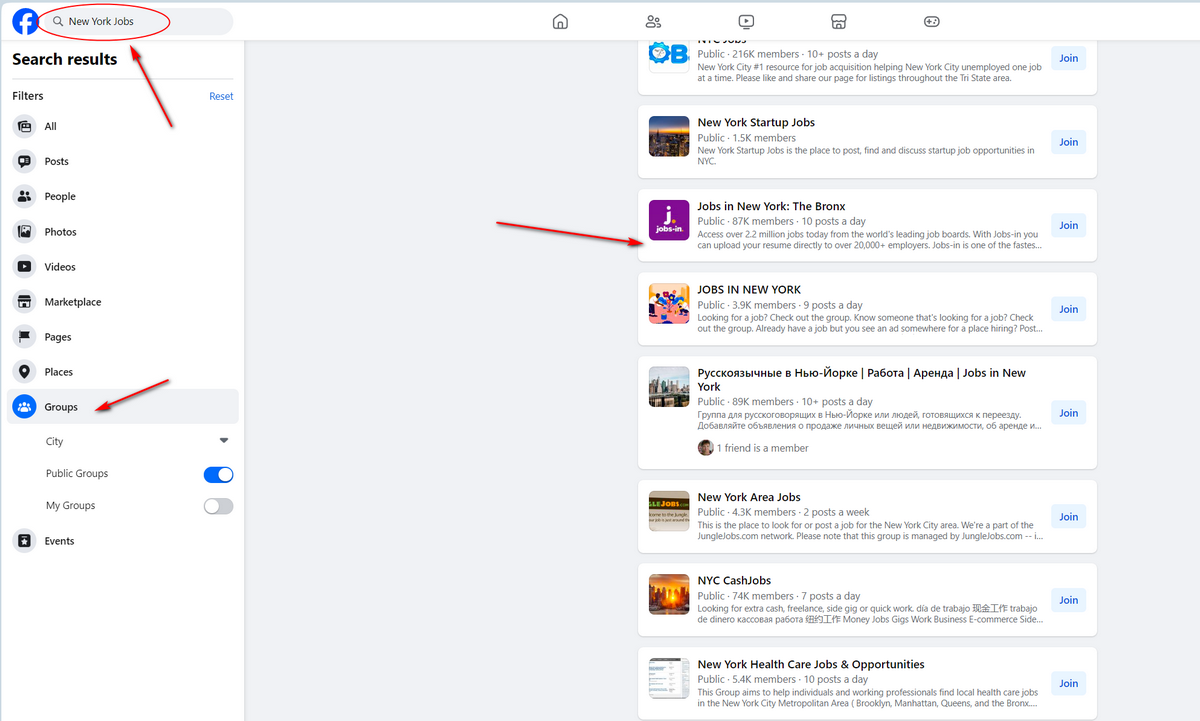Open the NYC CashJobs group thumbnail
The height and width of the screenshot is (721, 1200).
pyautogui.click(x=669, y=594)
